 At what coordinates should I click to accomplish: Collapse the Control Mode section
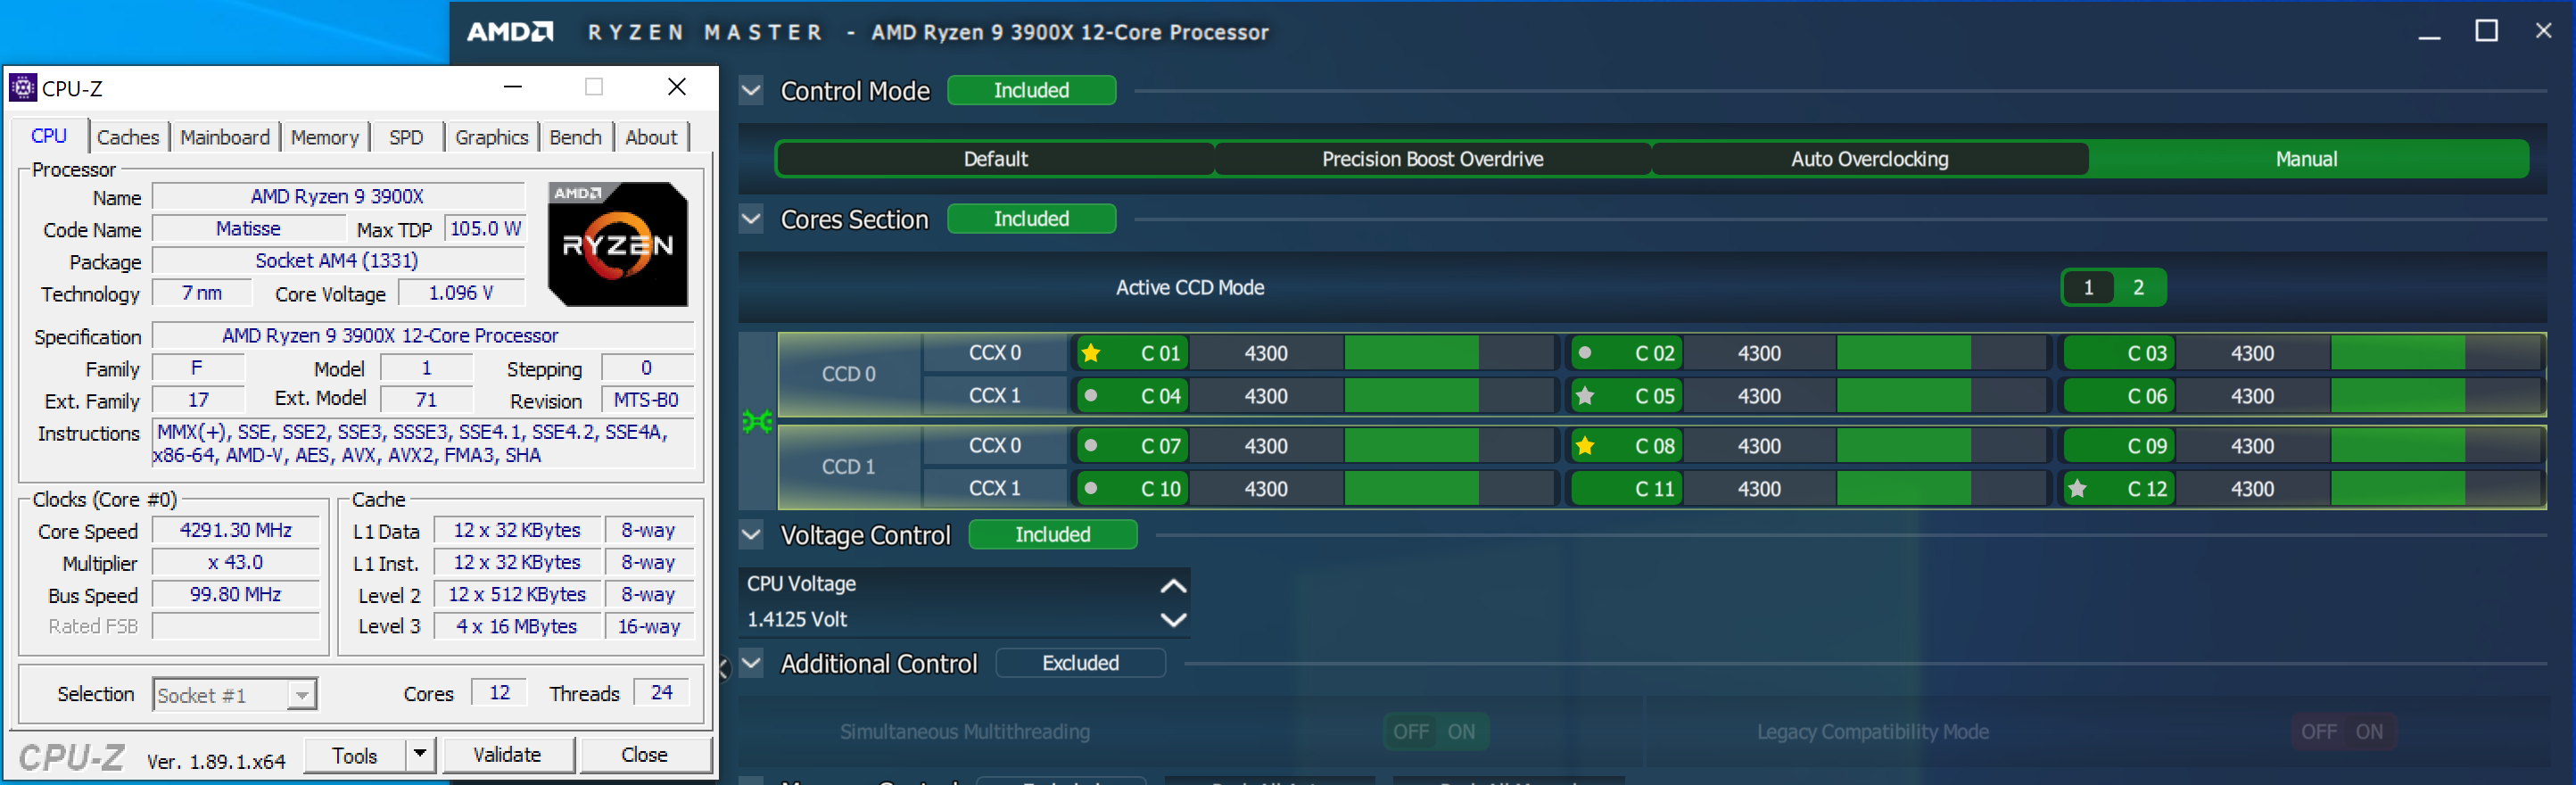click(x=752, y=91)
